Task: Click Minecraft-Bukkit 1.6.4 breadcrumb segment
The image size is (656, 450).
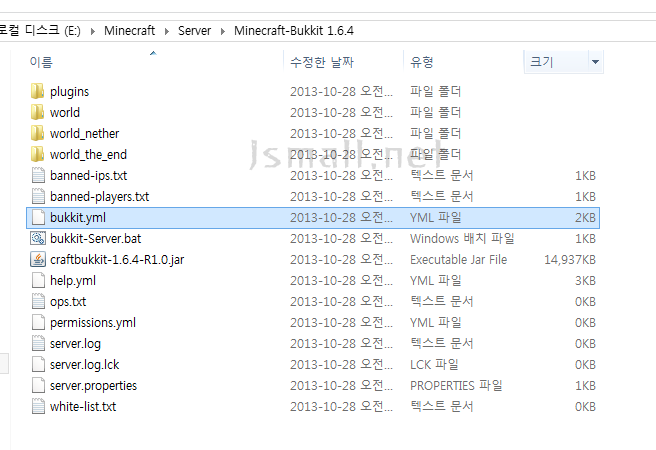Action: coord(294,31)
